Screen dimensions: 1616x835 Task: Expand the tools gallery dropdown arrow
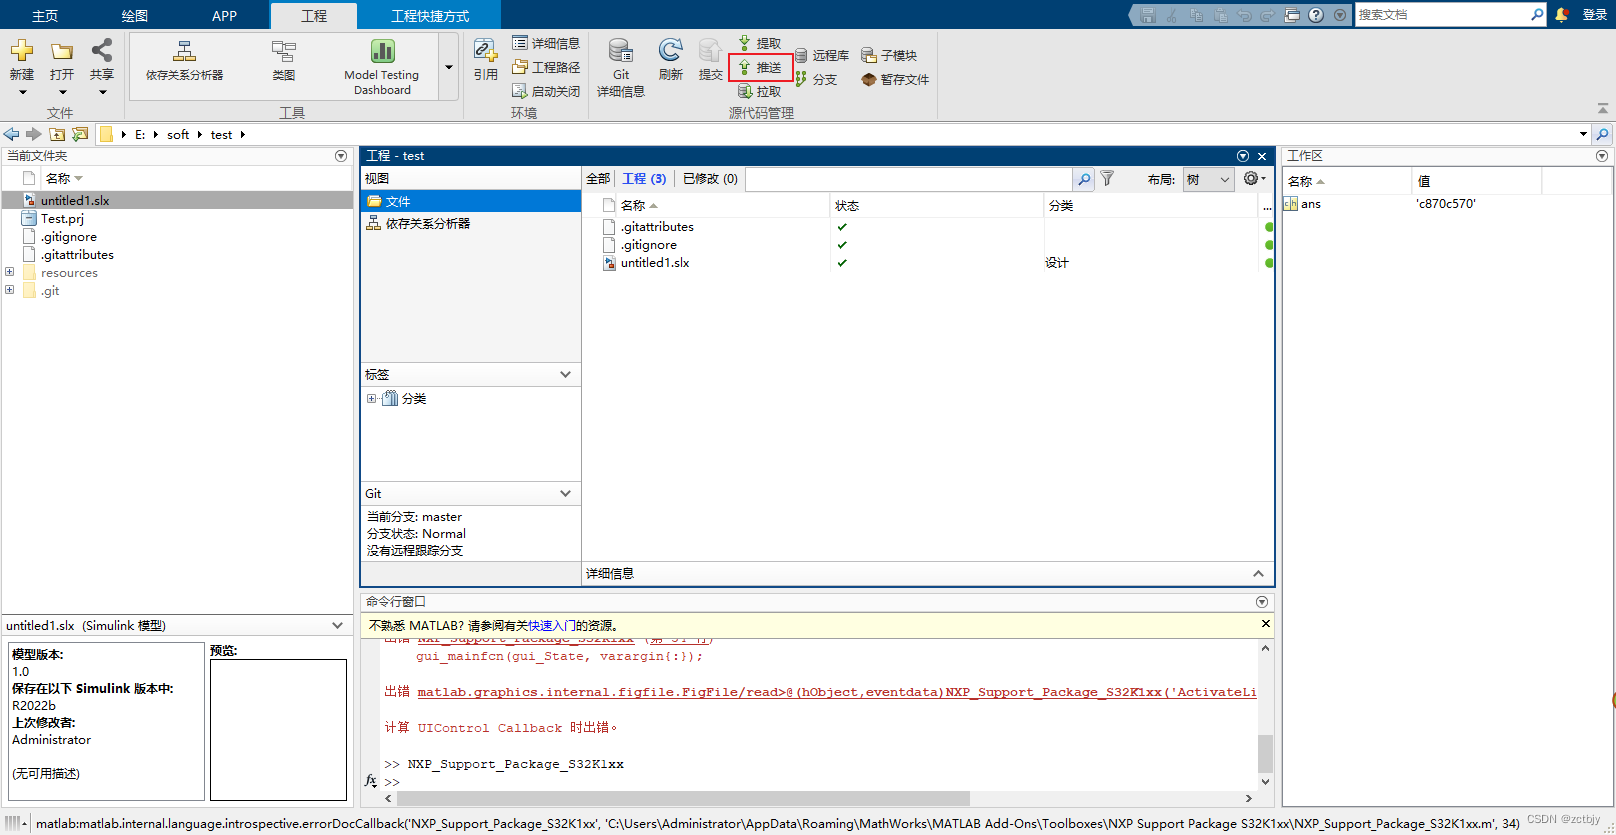point(449,67)
